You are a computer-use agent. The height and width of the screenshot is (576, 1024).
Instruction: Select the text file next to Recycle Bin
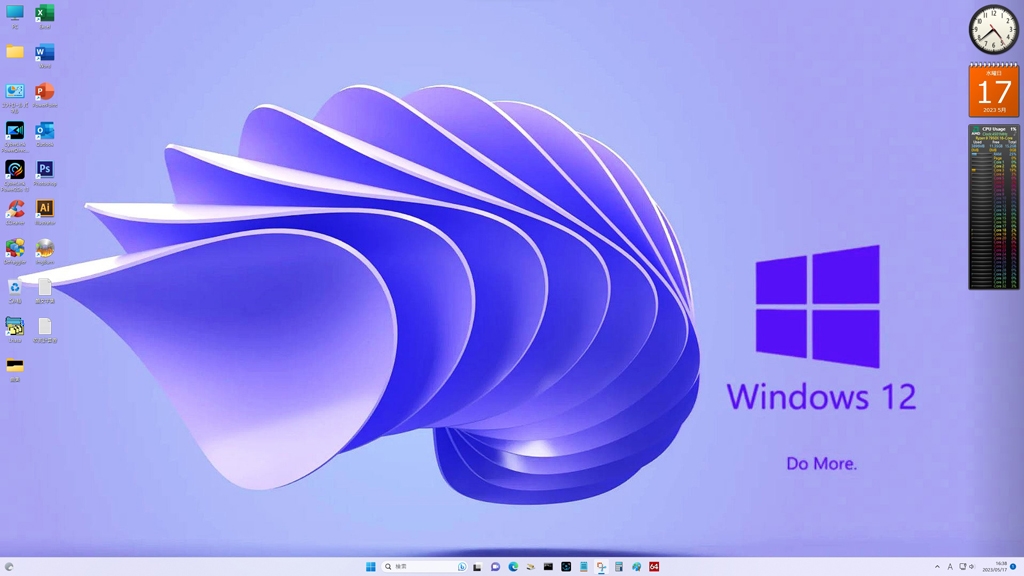point(44,291)
